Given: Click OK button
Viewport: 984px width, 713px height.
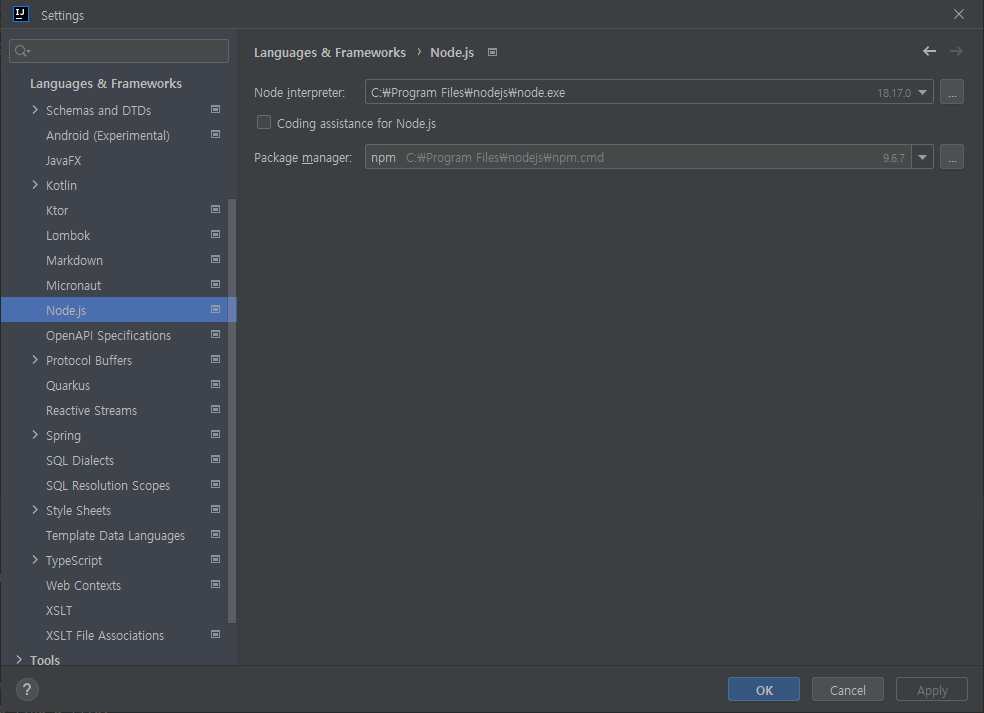Looking at the screenshot, I should [764, 690].
